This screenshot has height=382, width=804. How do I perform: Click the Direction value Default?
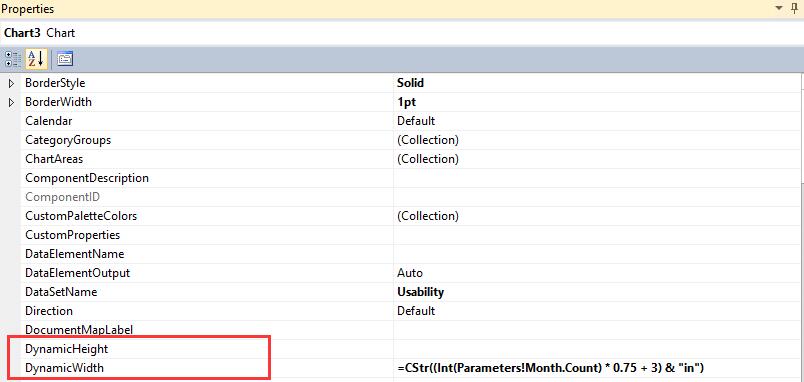tap(416, 311)
